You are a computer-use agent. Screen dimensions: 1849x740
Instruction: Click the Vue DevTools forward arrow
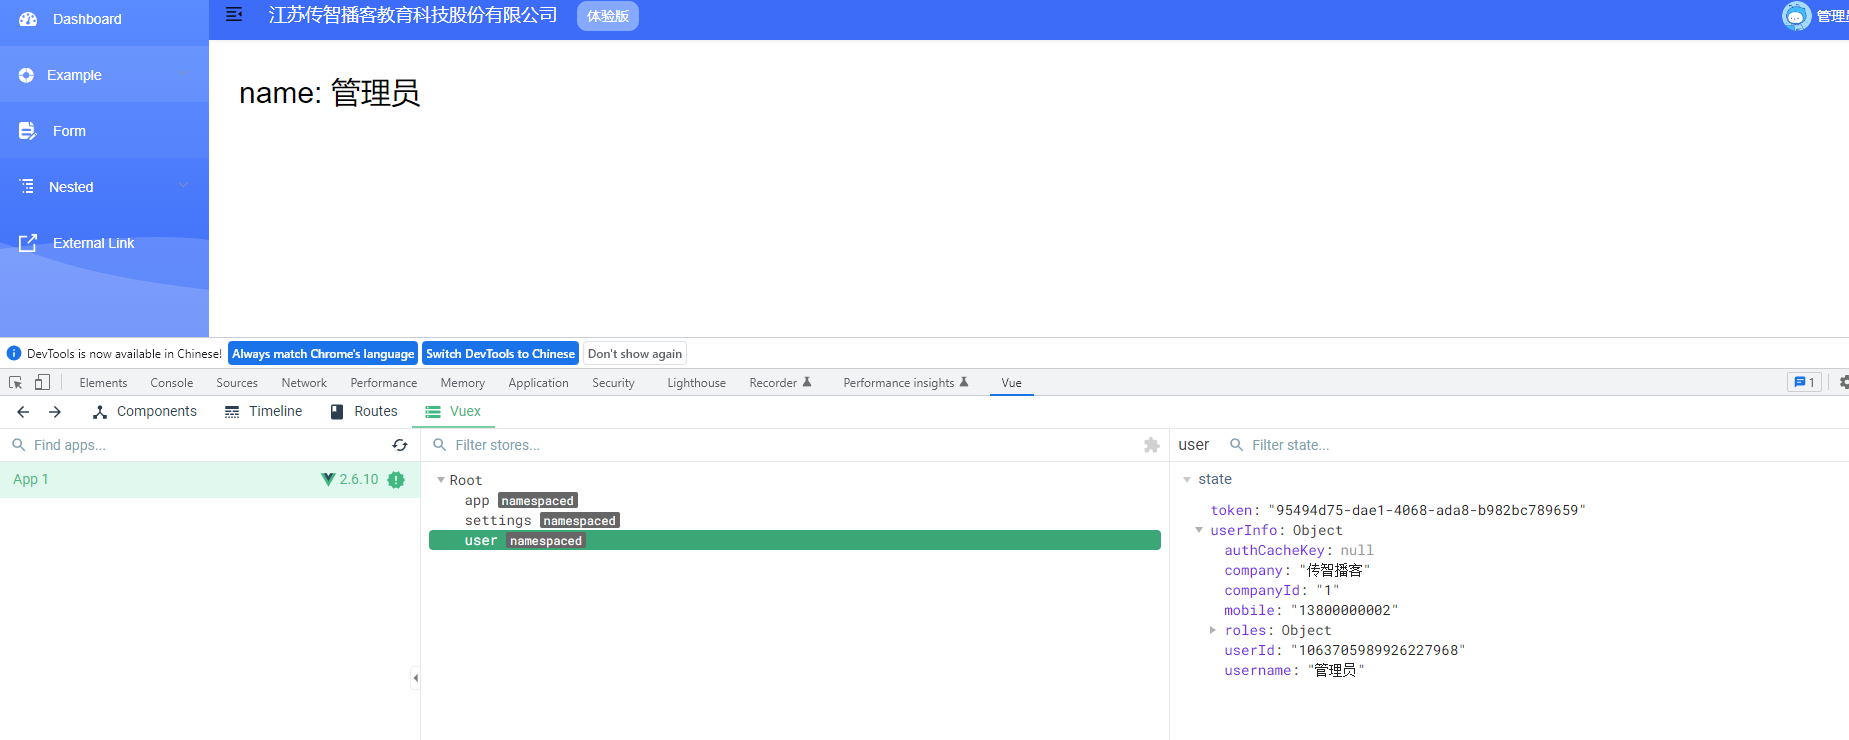55,411
